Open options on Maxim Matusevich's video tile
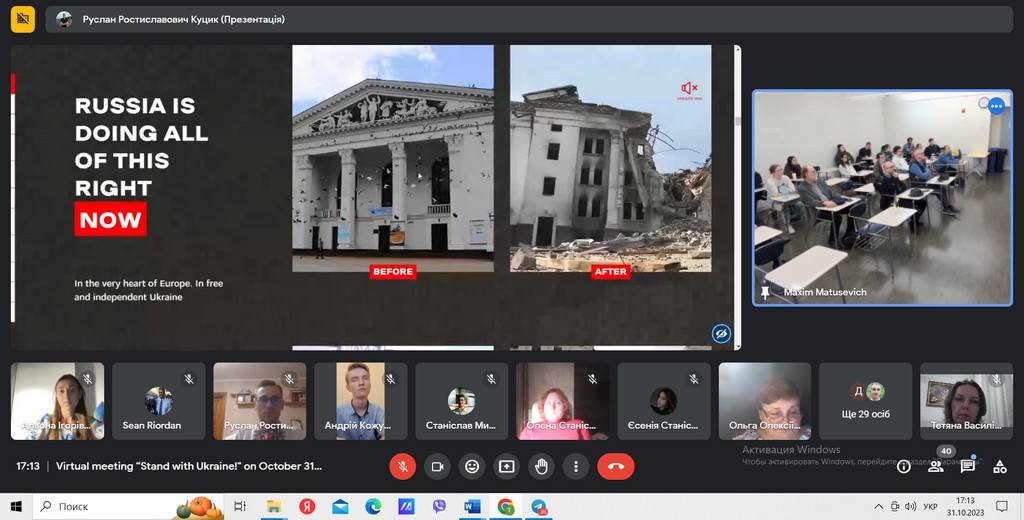 996,107
